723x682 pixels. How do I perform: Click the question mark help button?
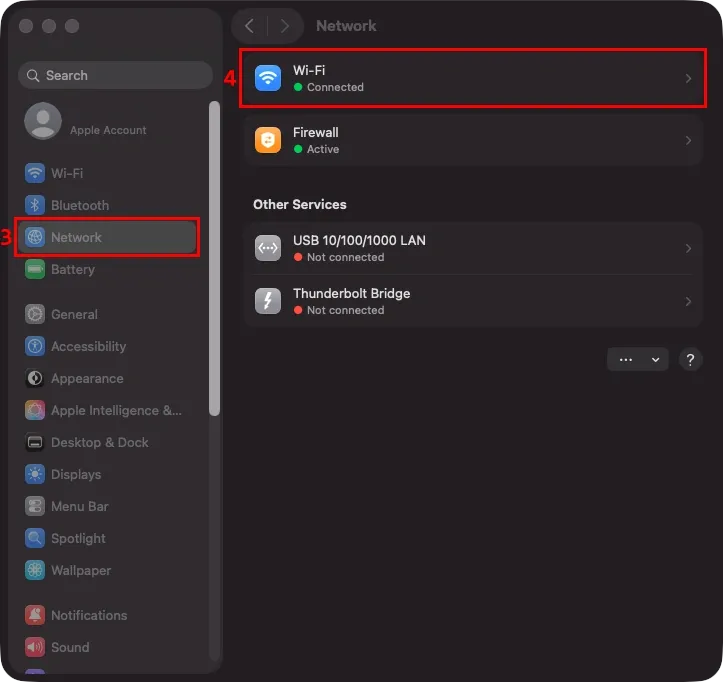click(690, 359)
